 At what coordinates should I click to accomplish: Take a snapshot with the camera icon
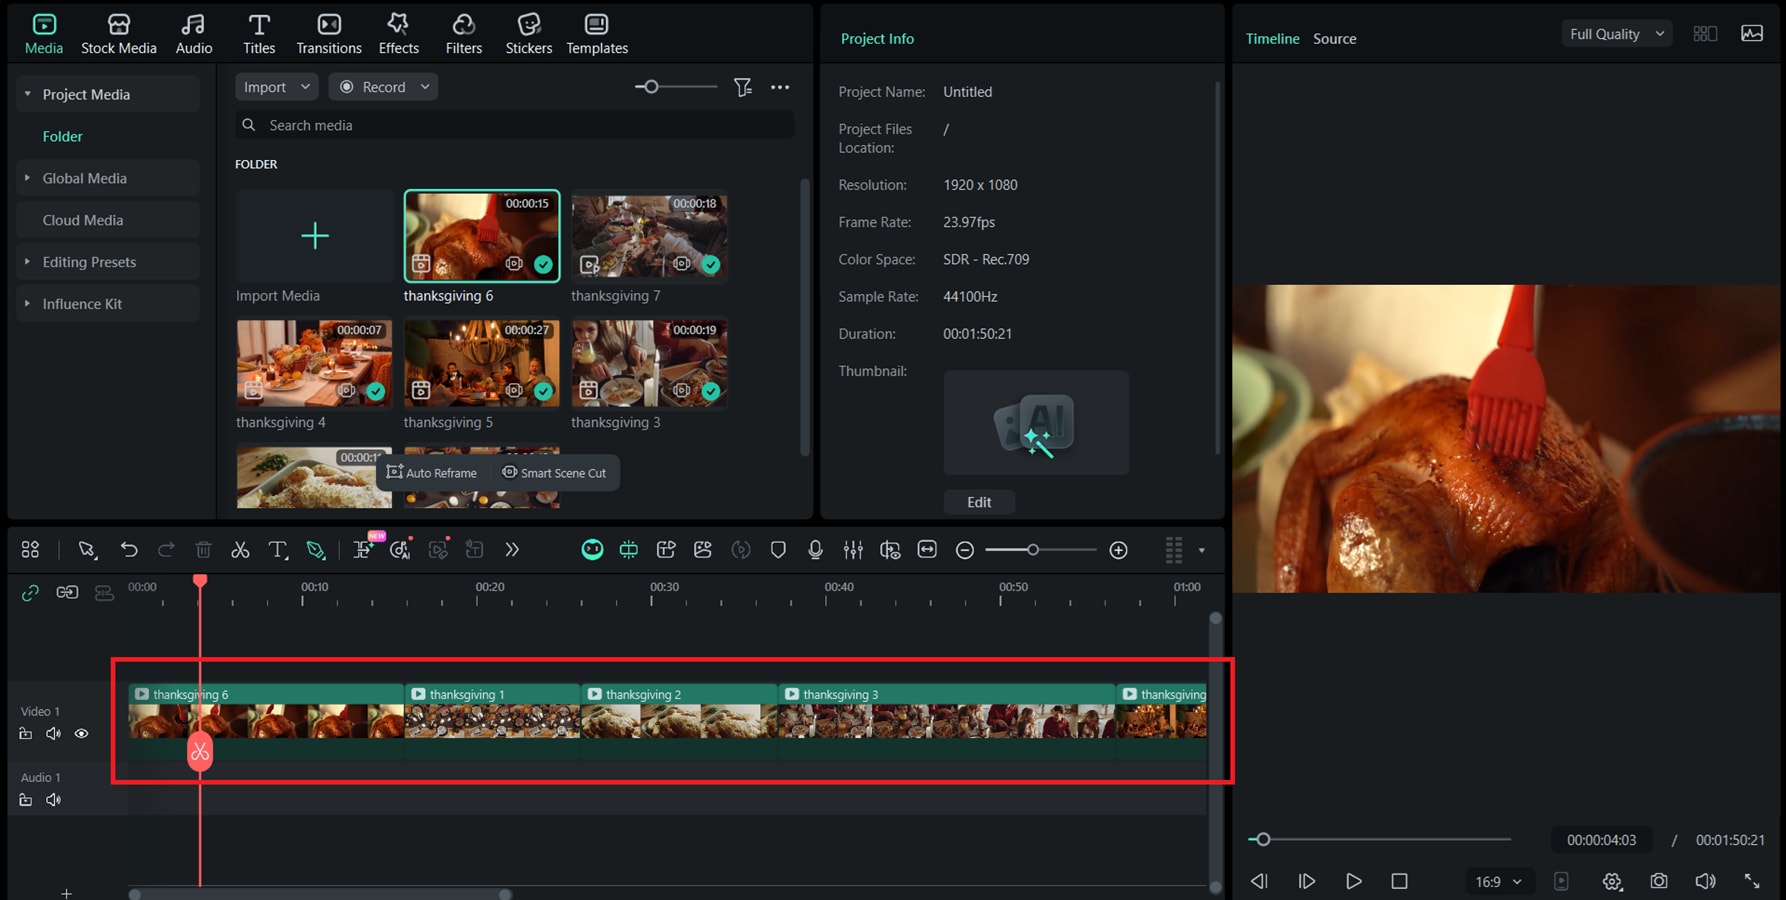tap(1659, 881)
